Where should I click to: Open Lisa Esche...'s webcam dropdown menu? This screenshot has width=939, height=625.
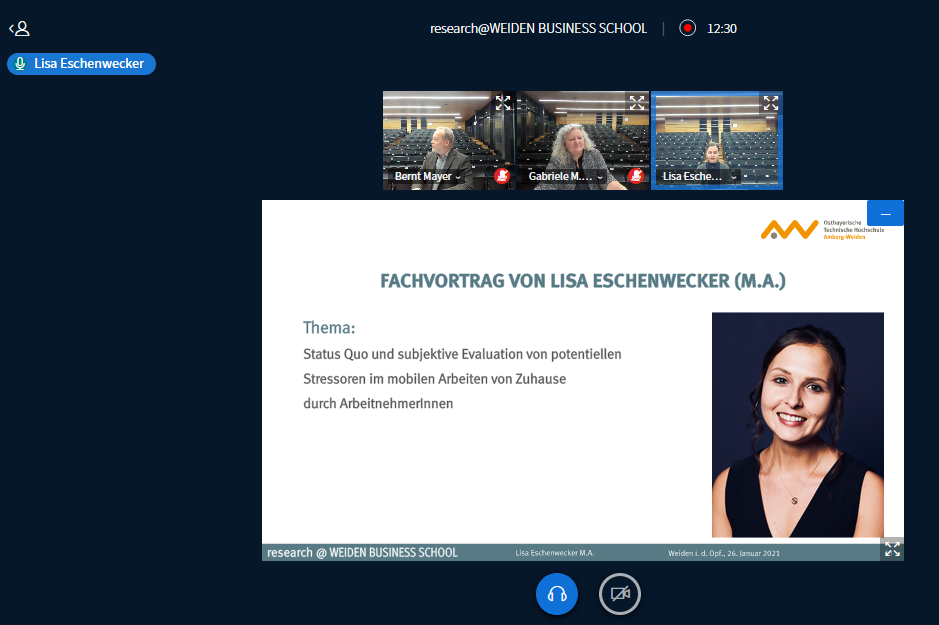coord(699,176)
